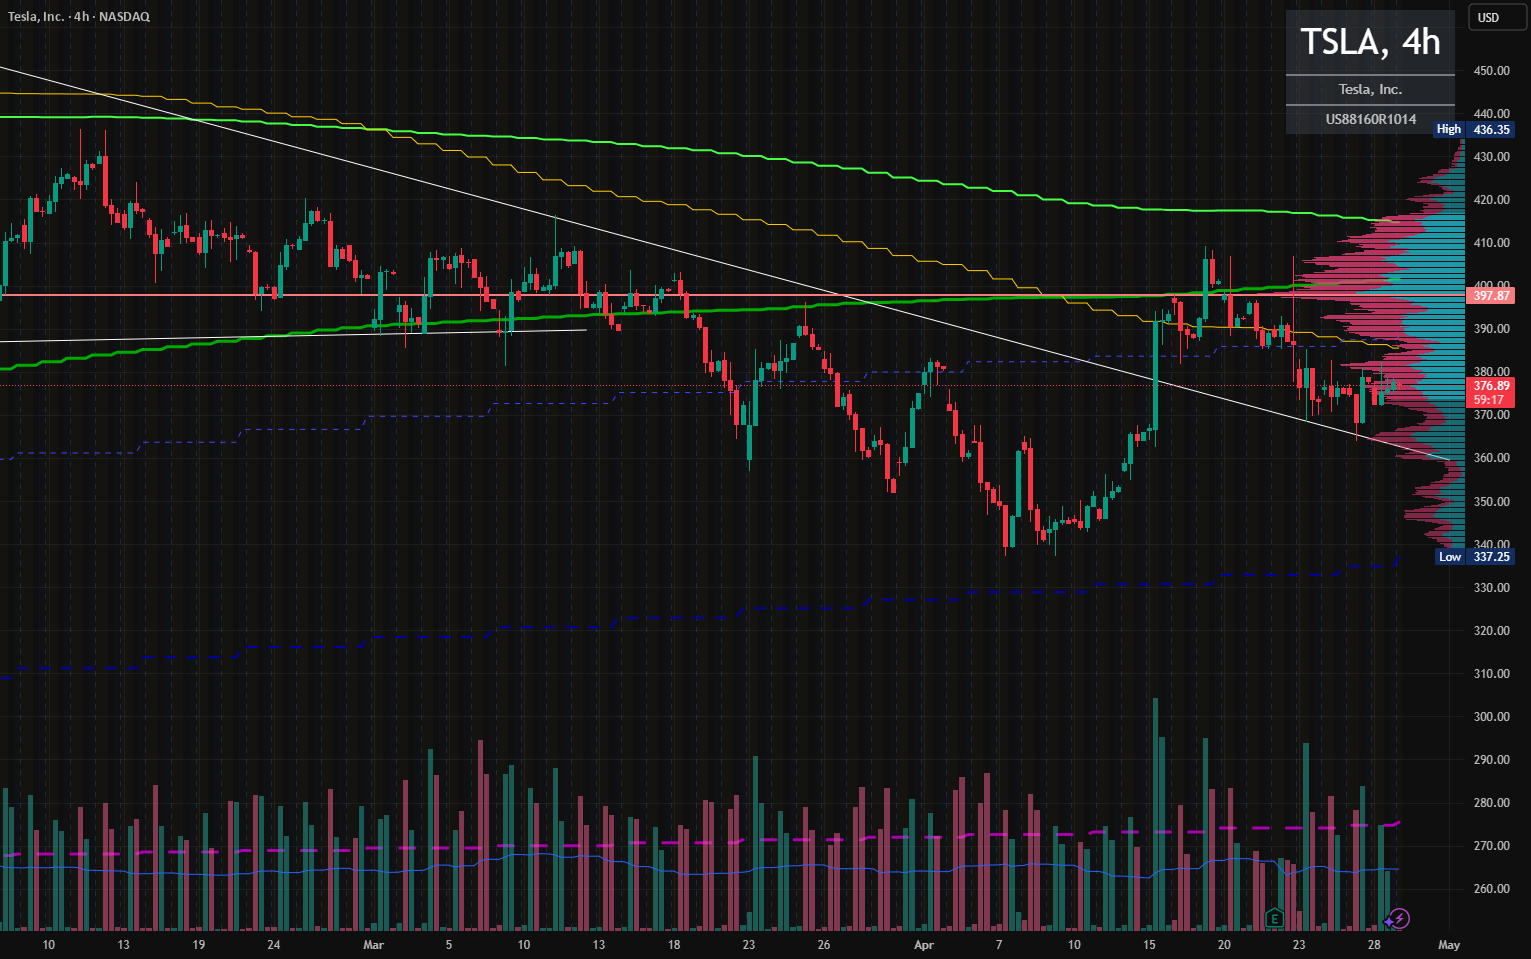This screenshot has height=959, width=1531.
Task: Click the Mar label on the time axis
Action: (x=373, y=945)
